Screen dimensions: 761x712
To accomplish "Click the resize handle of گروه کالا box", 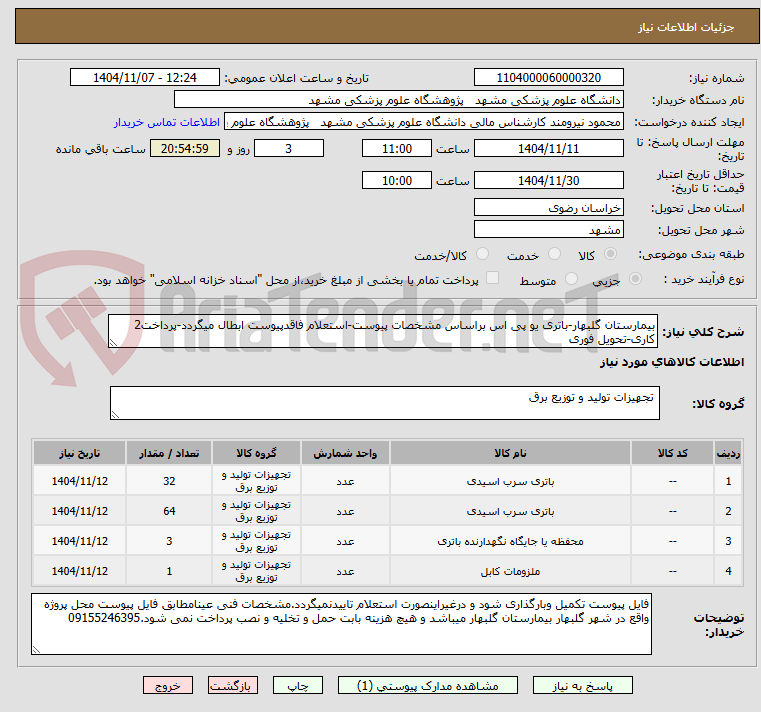I will (x=115, y=414).
